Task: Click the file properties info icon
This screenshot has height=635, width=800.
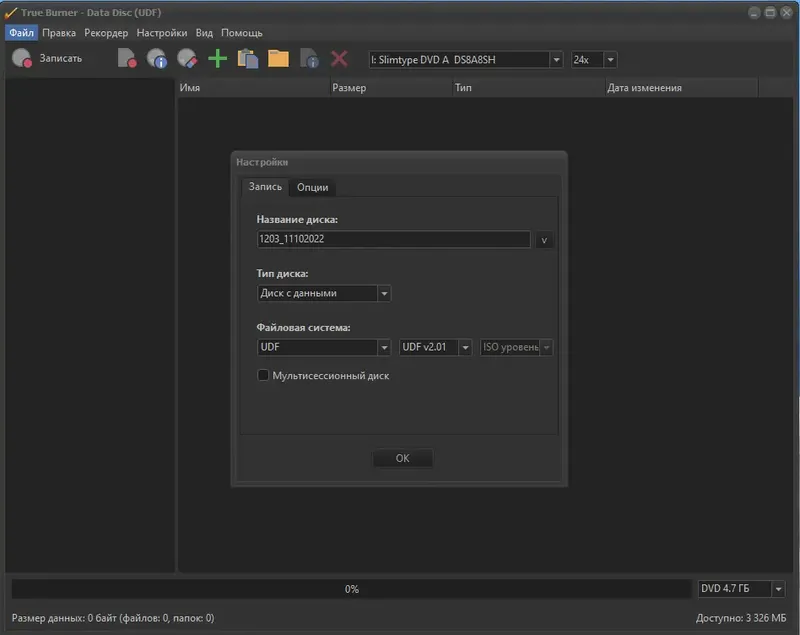Action: pyautogui.click(x=309, y=58)
